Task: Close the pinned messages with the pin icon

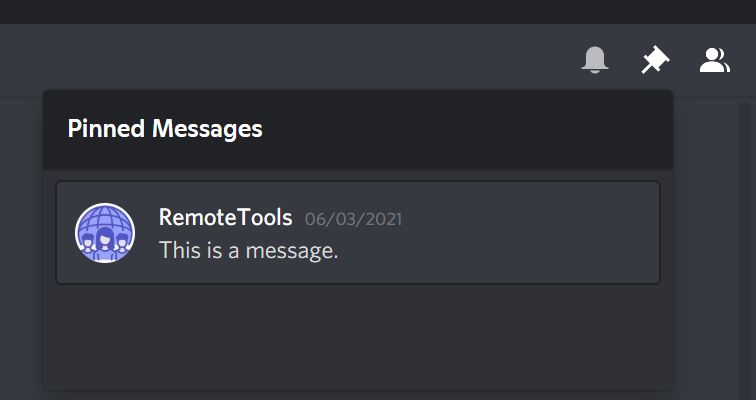Action: click(655, 60)
